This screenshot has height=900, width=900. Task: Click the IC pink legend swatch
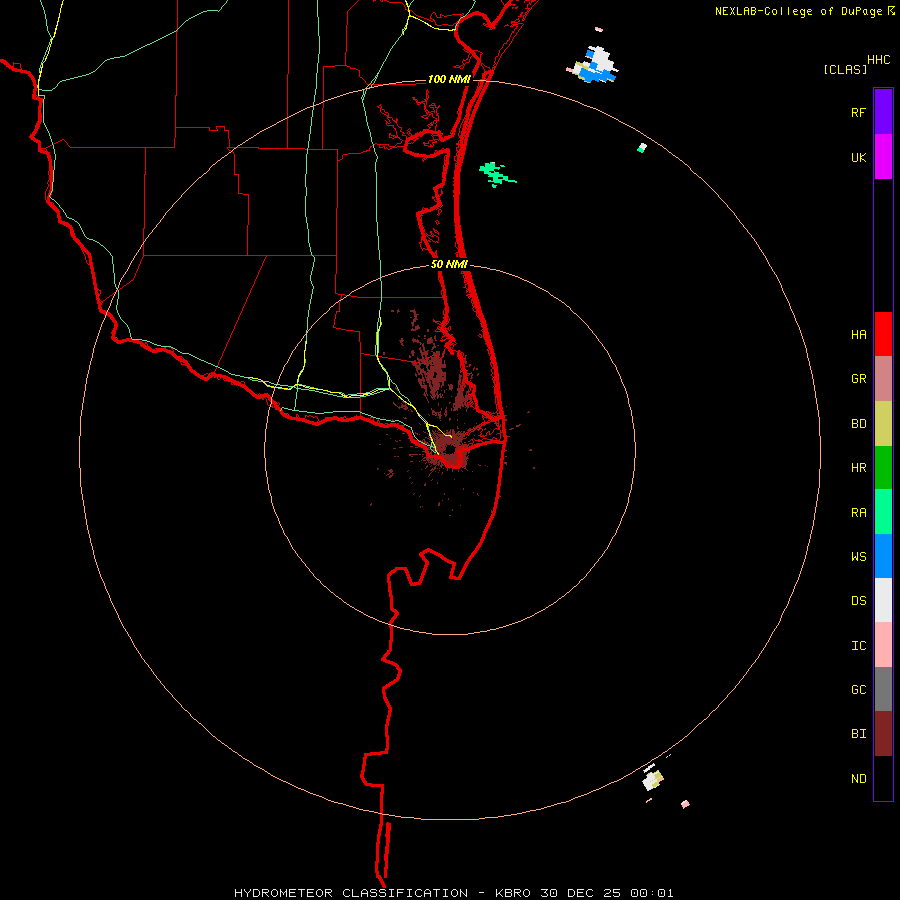(x=883, y=645)
